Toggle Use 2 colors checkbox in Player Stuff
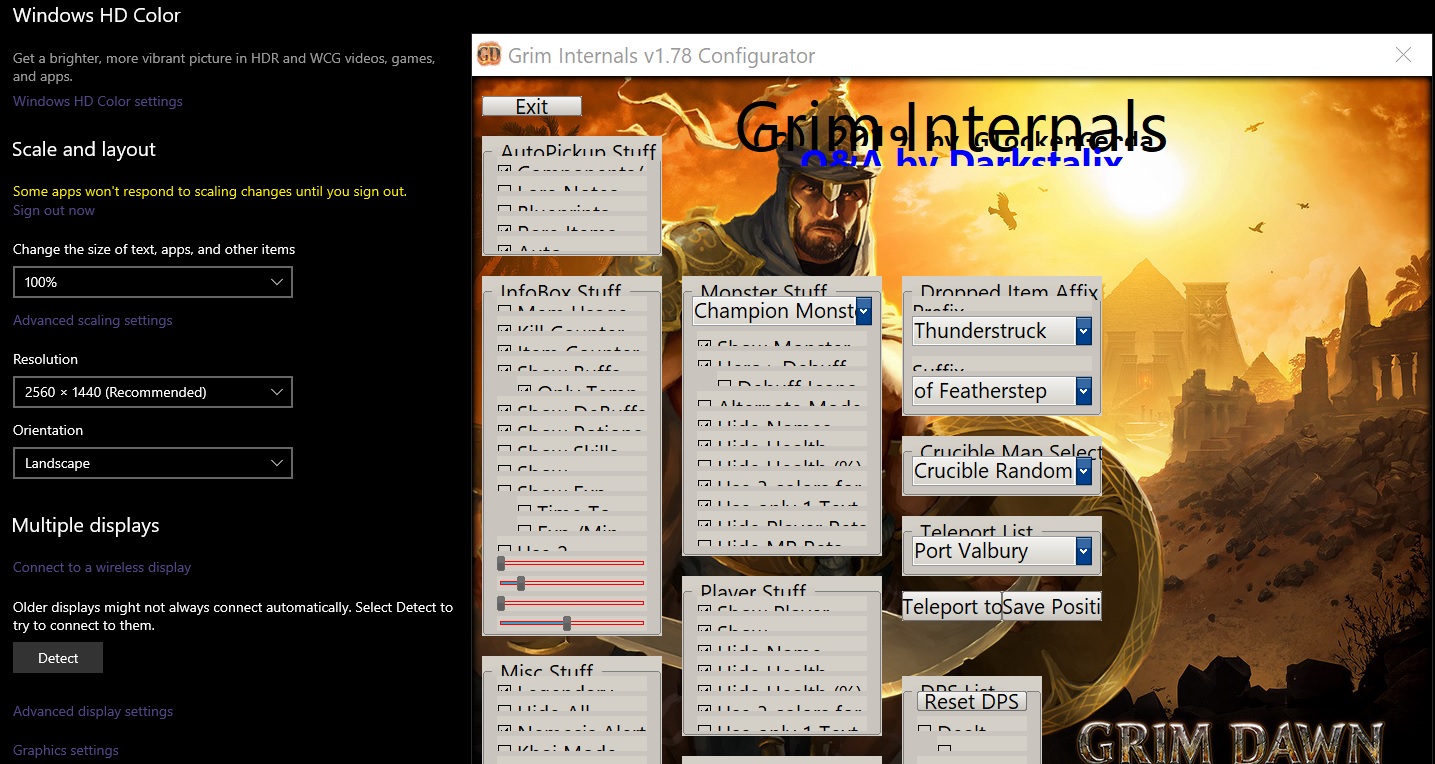Viewport: 1435px width, 764px height. tap(705, 710)
